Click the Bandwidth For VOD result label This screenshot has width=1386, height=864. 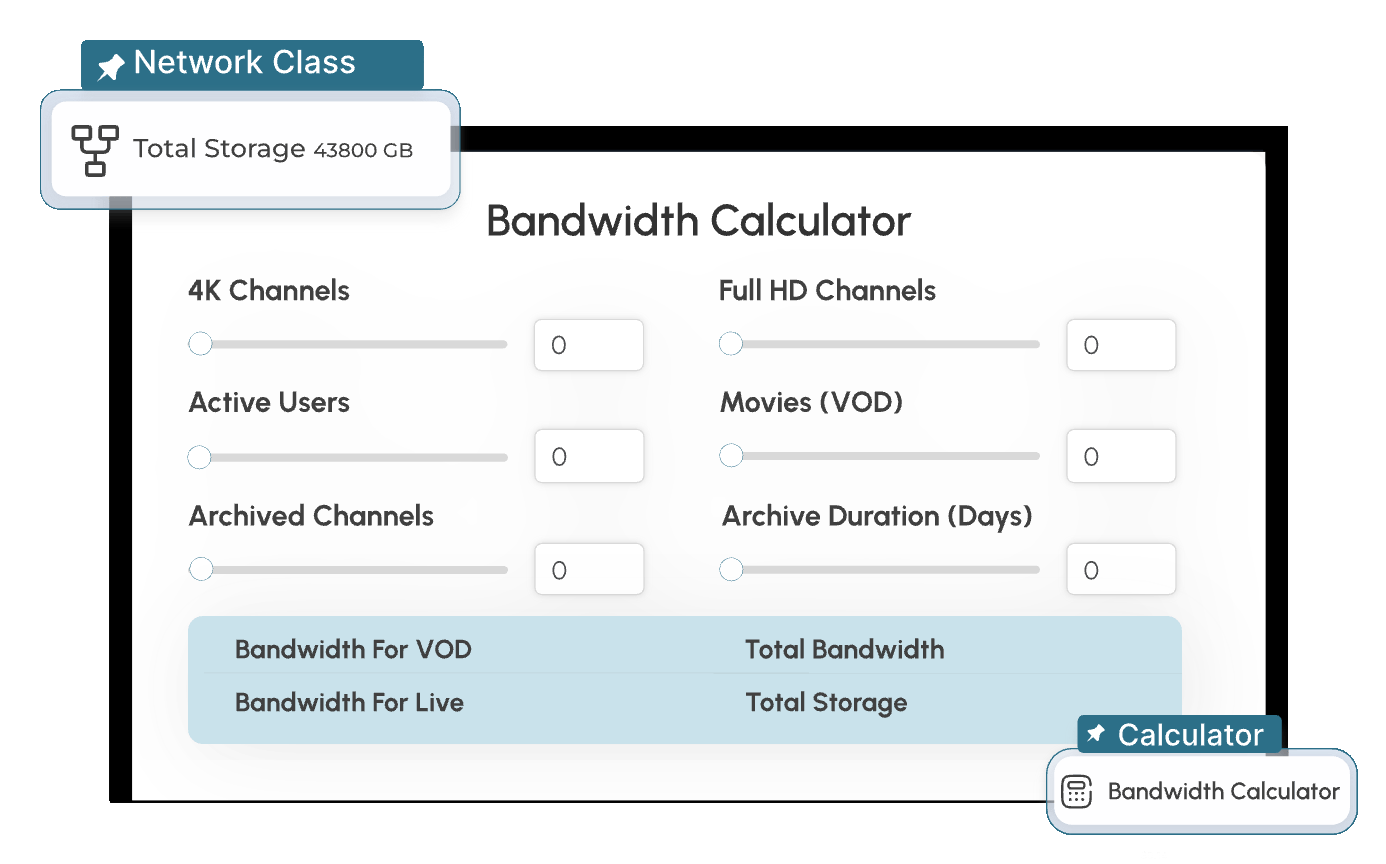(x=353, y=649)
